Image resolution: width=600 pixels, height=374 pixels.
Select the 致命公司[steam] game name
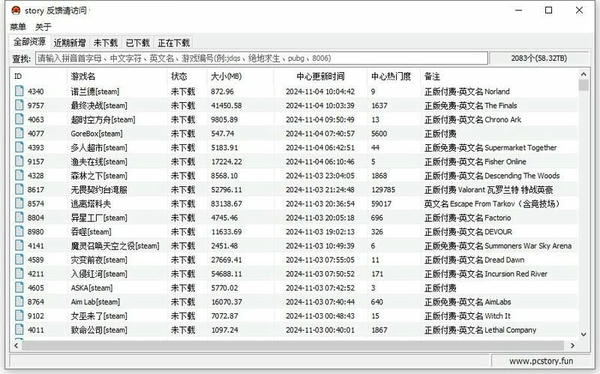point(99,330)
